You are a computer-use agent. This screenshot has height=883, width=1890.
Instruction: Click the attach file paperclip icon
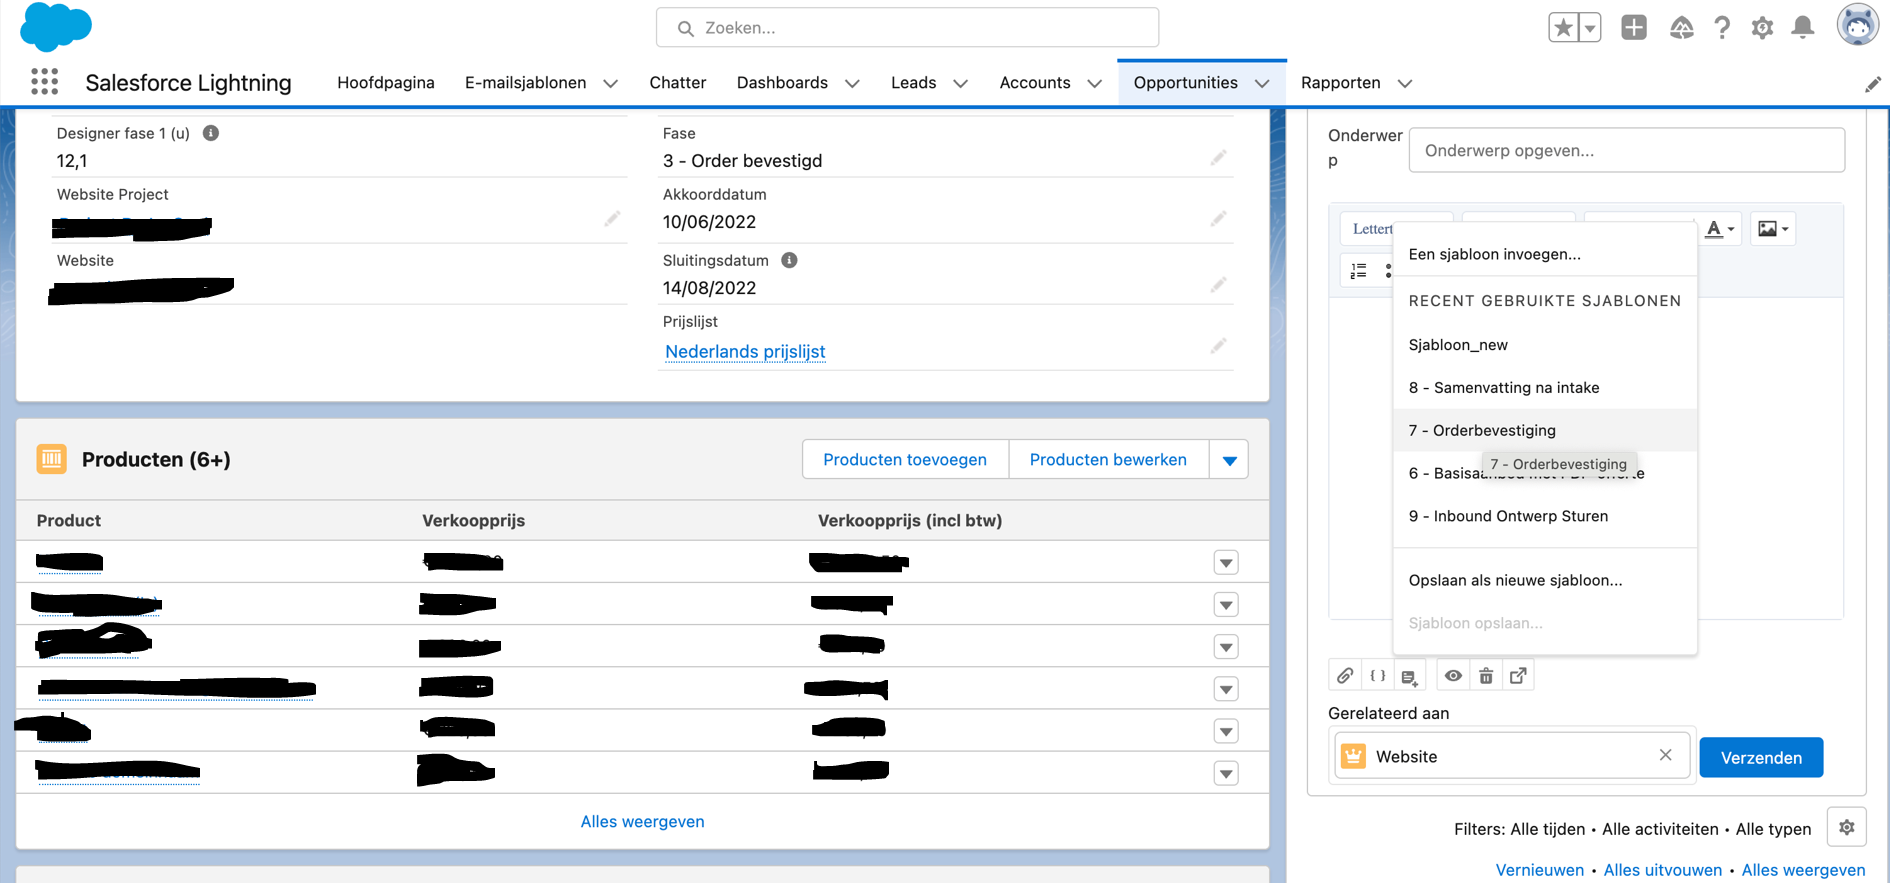coord(1345,676)
